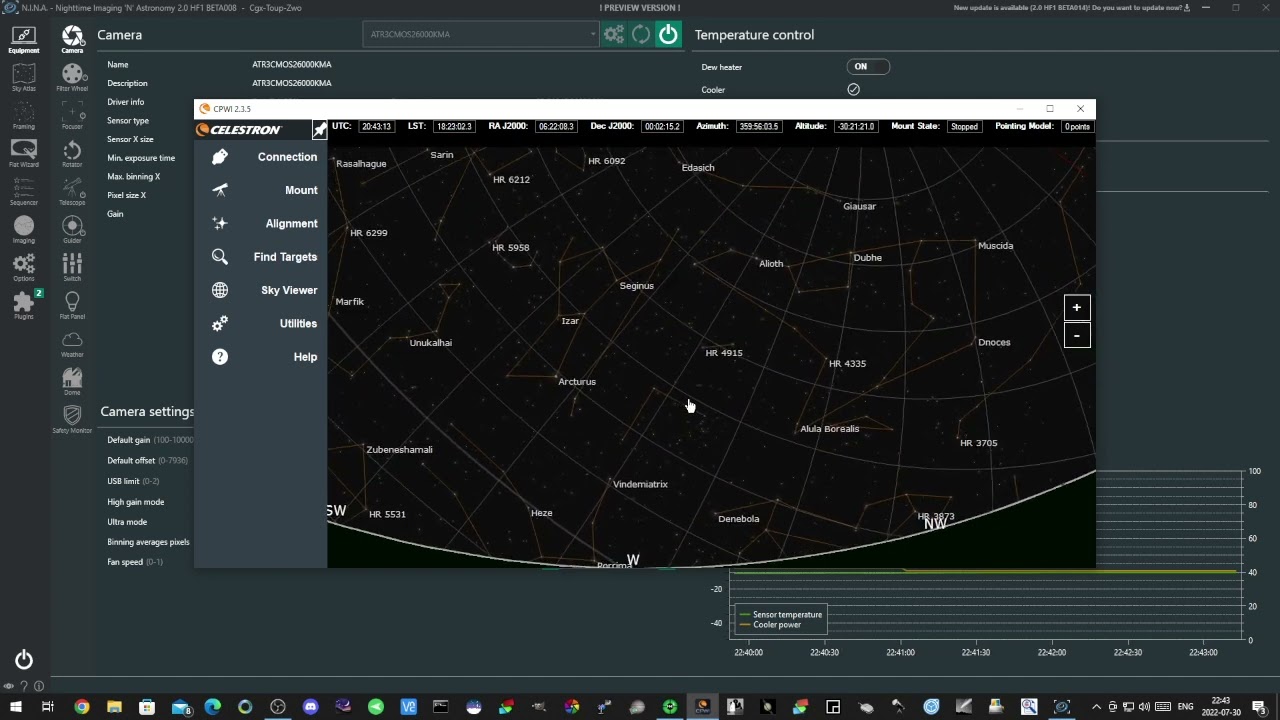Image resolution: width=1280 pixels, height=720 pixels.
Task: Click the RA J2000 value field
Action: pyautogui.click(x=557, y=127)
